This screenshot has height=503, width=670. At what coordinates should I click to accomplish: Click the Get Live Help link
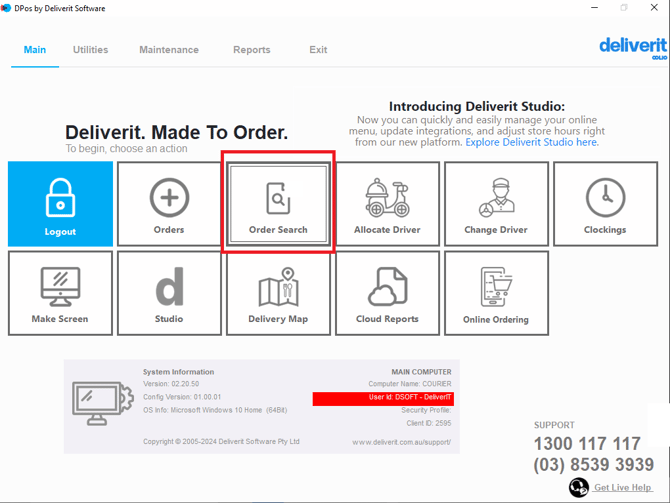tap(623, 487)
